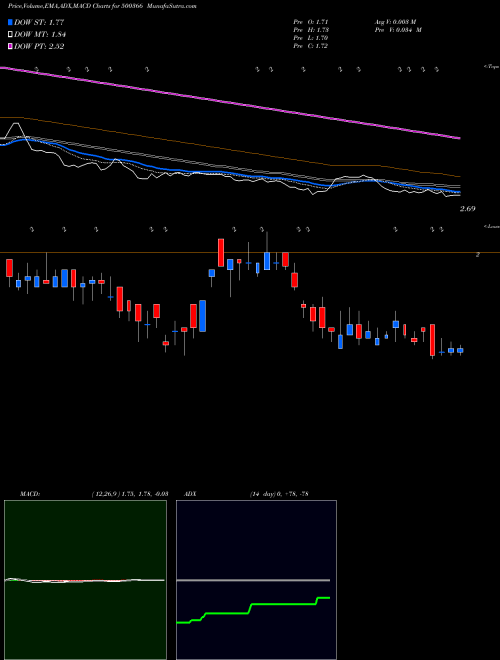Open the MACD indicator chart panel
Viewport: 500px width, 660px height.
[x=85, y=580]
